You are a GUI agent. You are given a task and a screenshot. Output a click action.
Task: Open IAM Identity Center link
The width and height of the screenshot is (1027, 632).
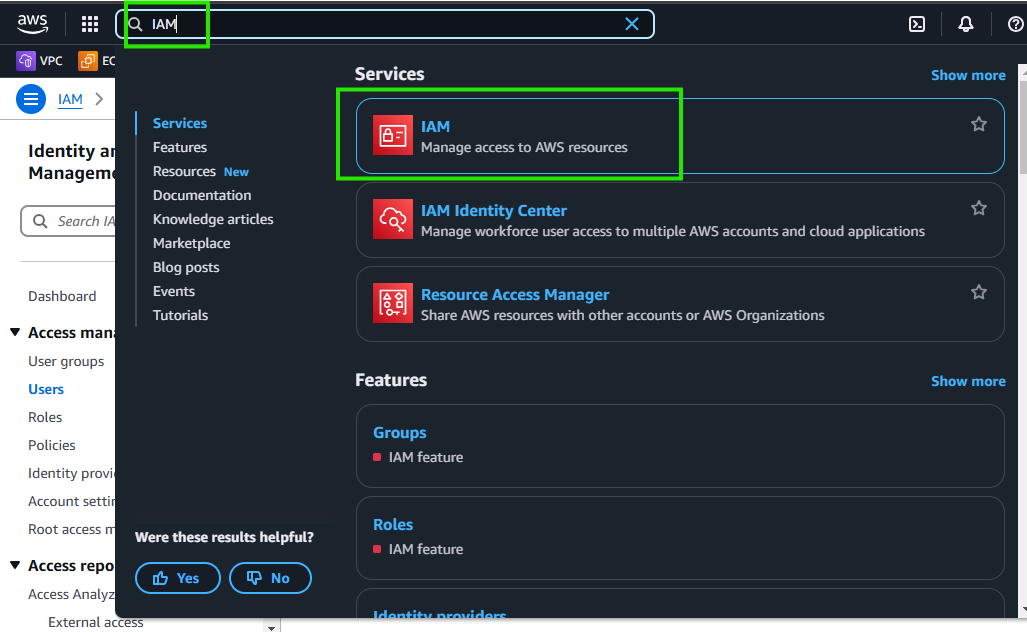[493, 210]
